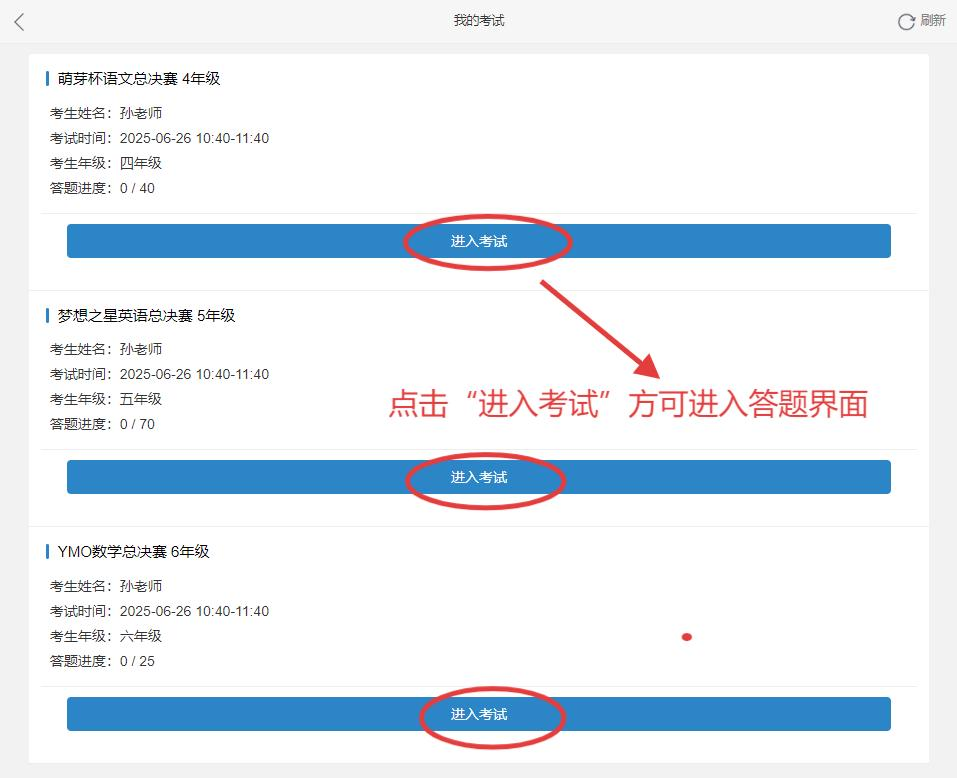
Task: Go back using the left arrow icon
Action: pos(20,22)
